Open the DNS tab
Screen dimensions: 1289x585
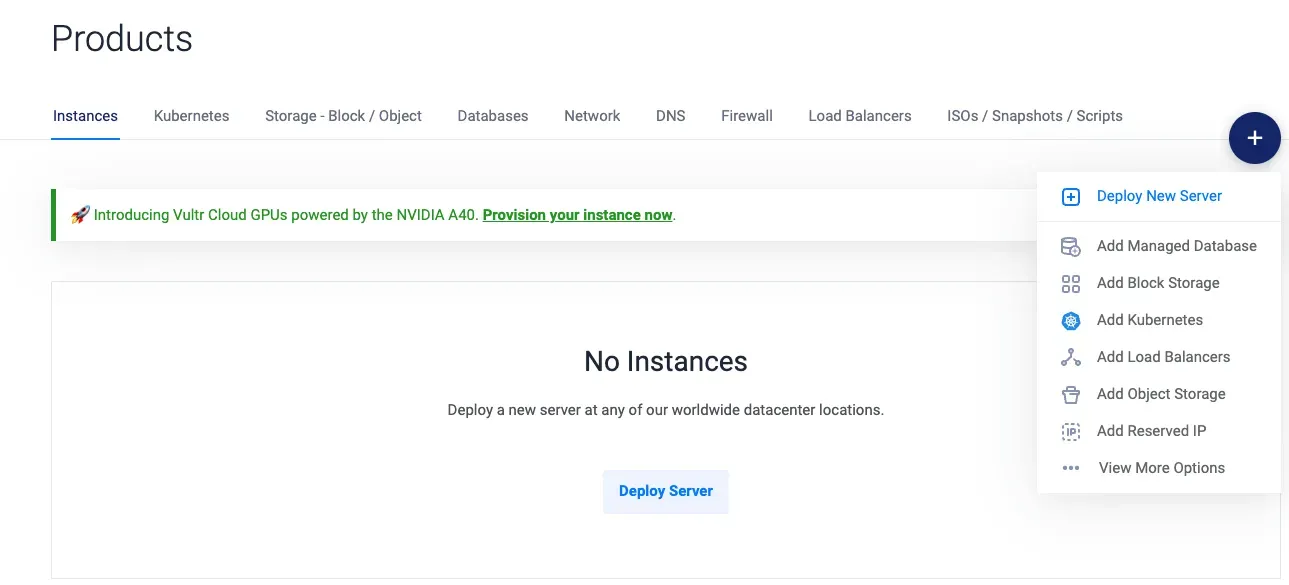tap(670, 115)
